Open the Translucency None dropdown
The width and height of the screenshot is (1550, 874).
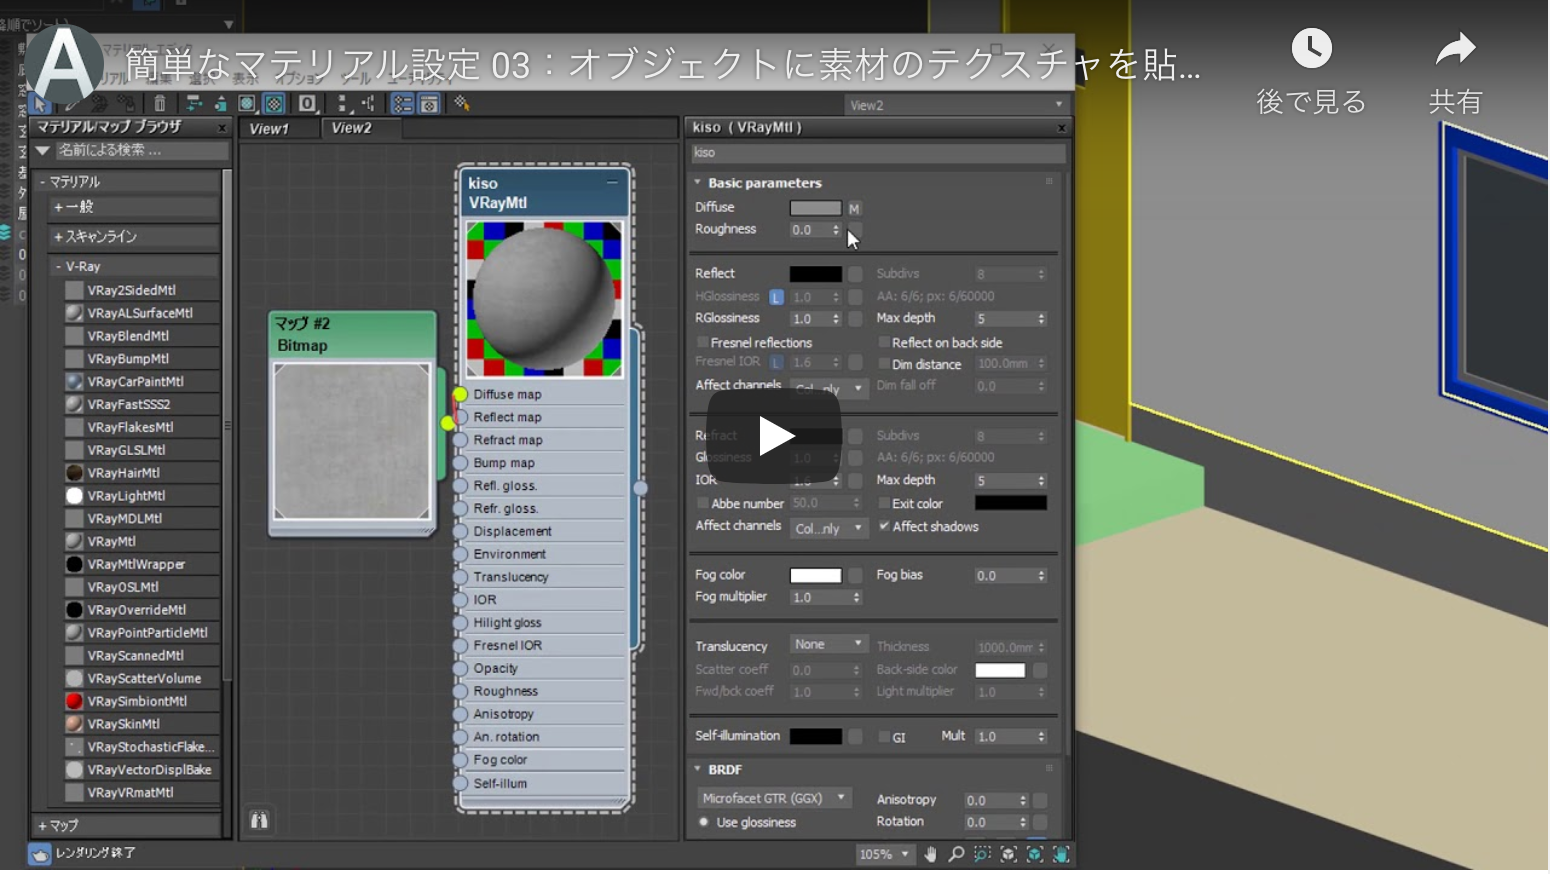tap(828, 645)
